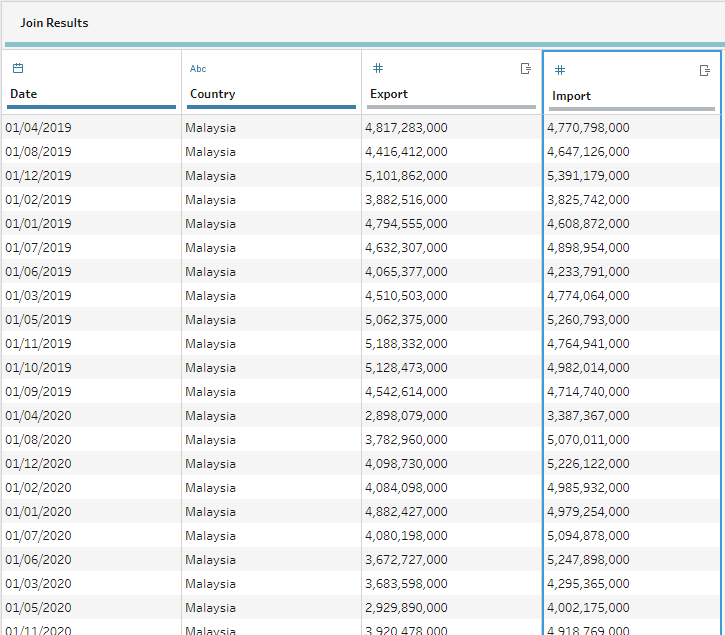
Task: Select the Import column header name
Action: click(x=571, y=96)
